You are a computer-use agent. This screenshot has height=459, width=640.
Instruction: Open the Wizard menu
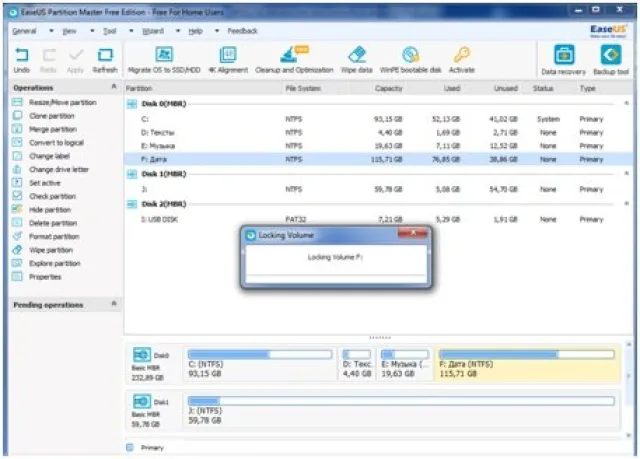coord(153,31)
